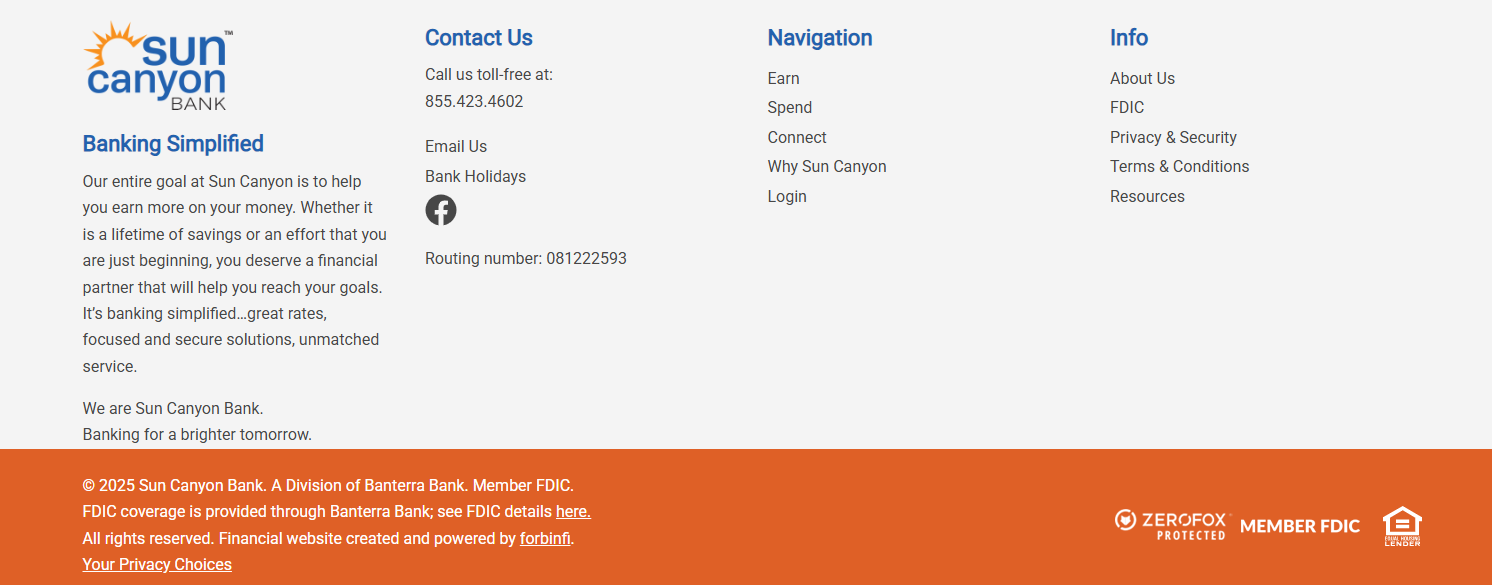Open the About Us page

click(1142, 79)
